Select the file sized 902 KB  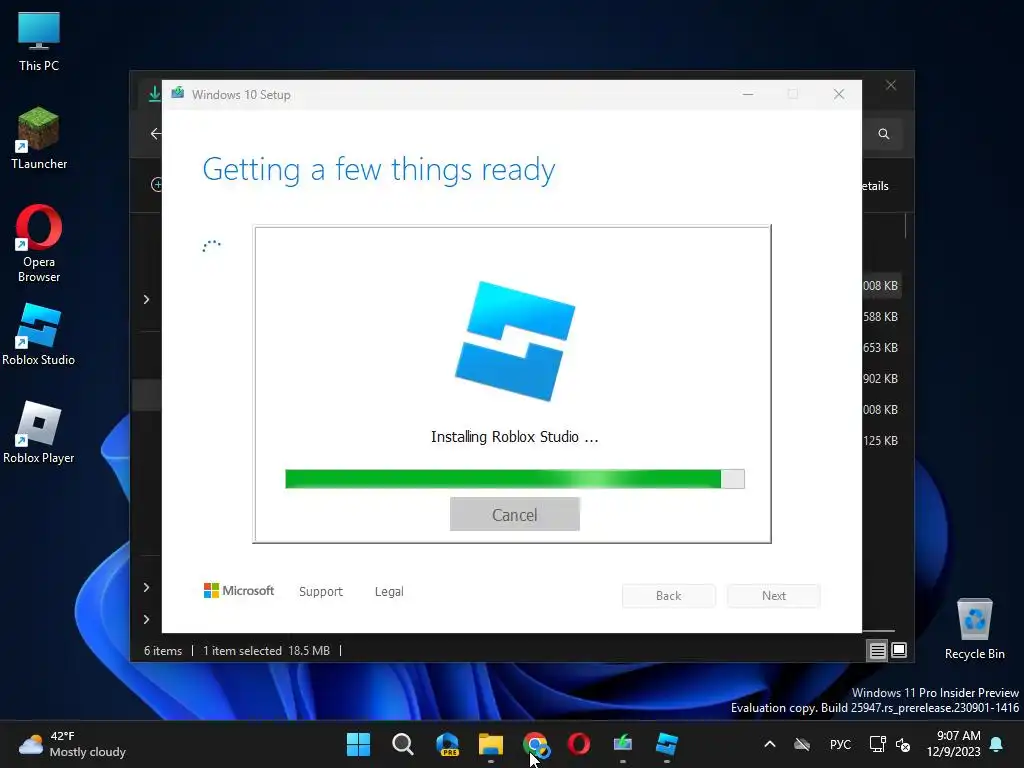(x=880, y=379)
